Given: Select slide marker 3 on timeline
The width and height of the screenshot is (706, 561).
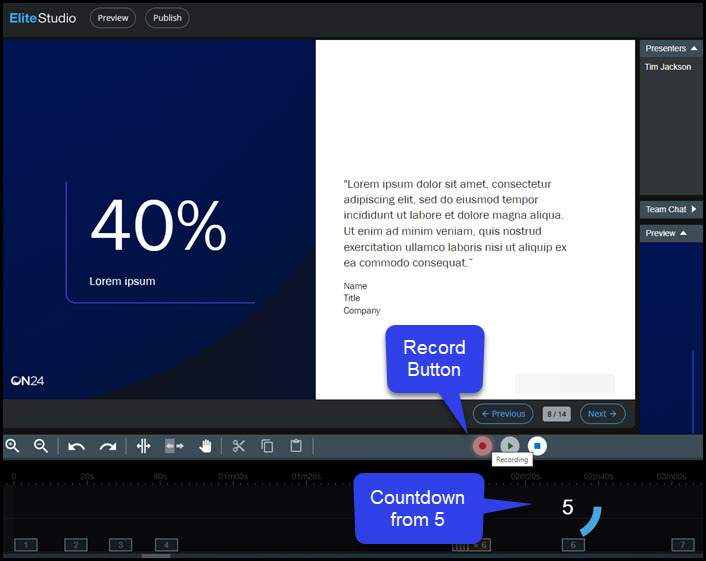Looking at the screenshot, I should coord(120,545).
